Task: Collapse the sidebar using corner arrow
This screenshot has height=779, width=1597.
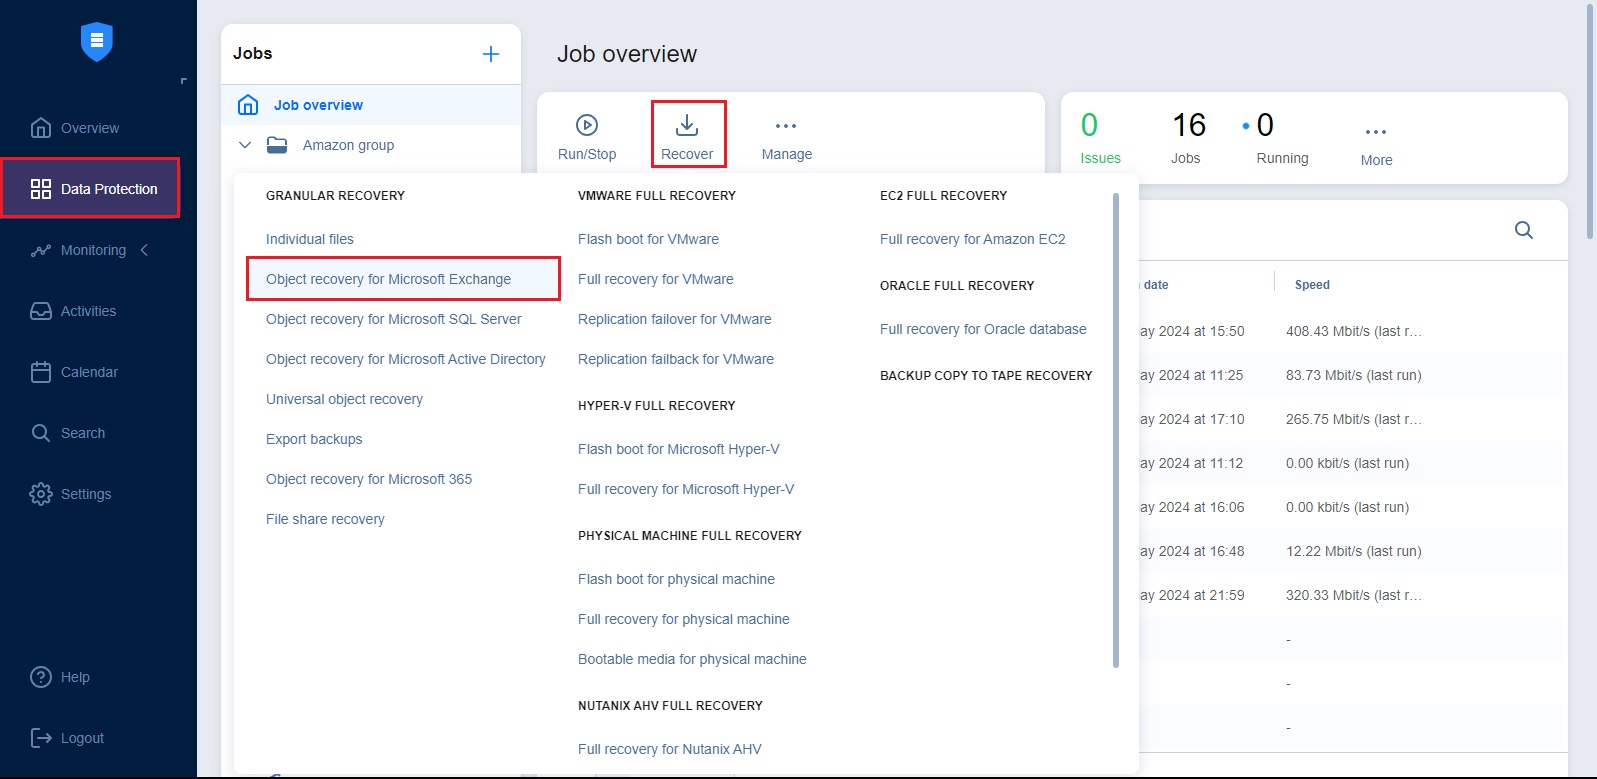Action: tap(183, 81)
